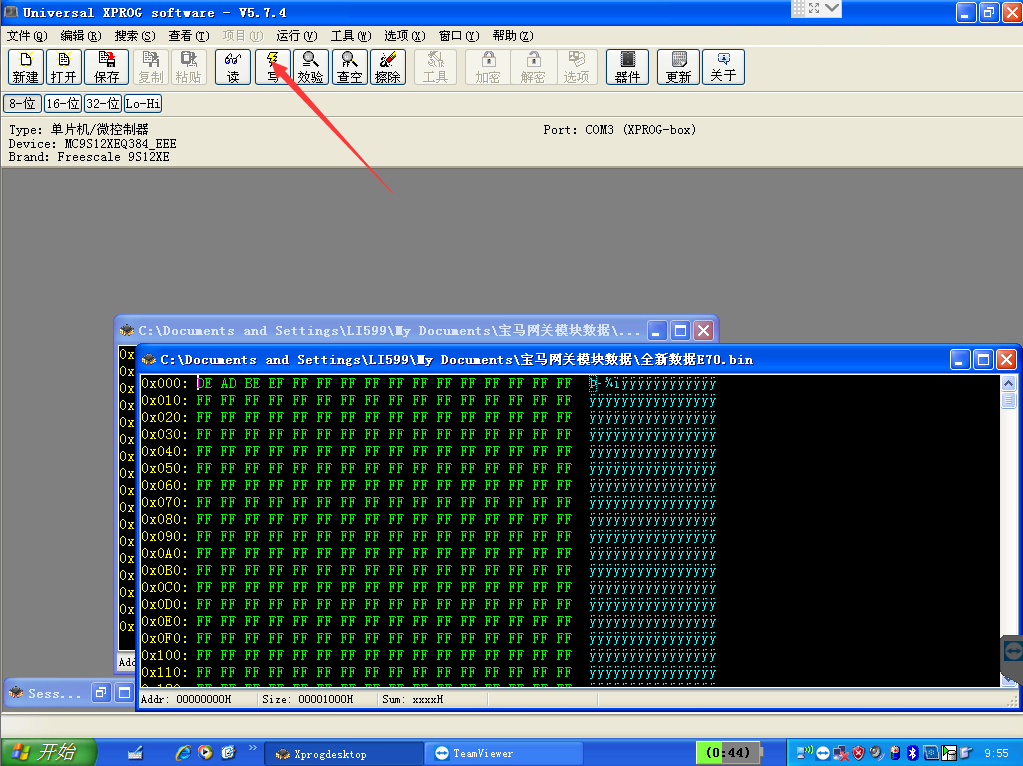The width and height of the screenshot is (1023, 766).
Task: Click the 读 (Read) chip icon
Action: pos(233,67)
